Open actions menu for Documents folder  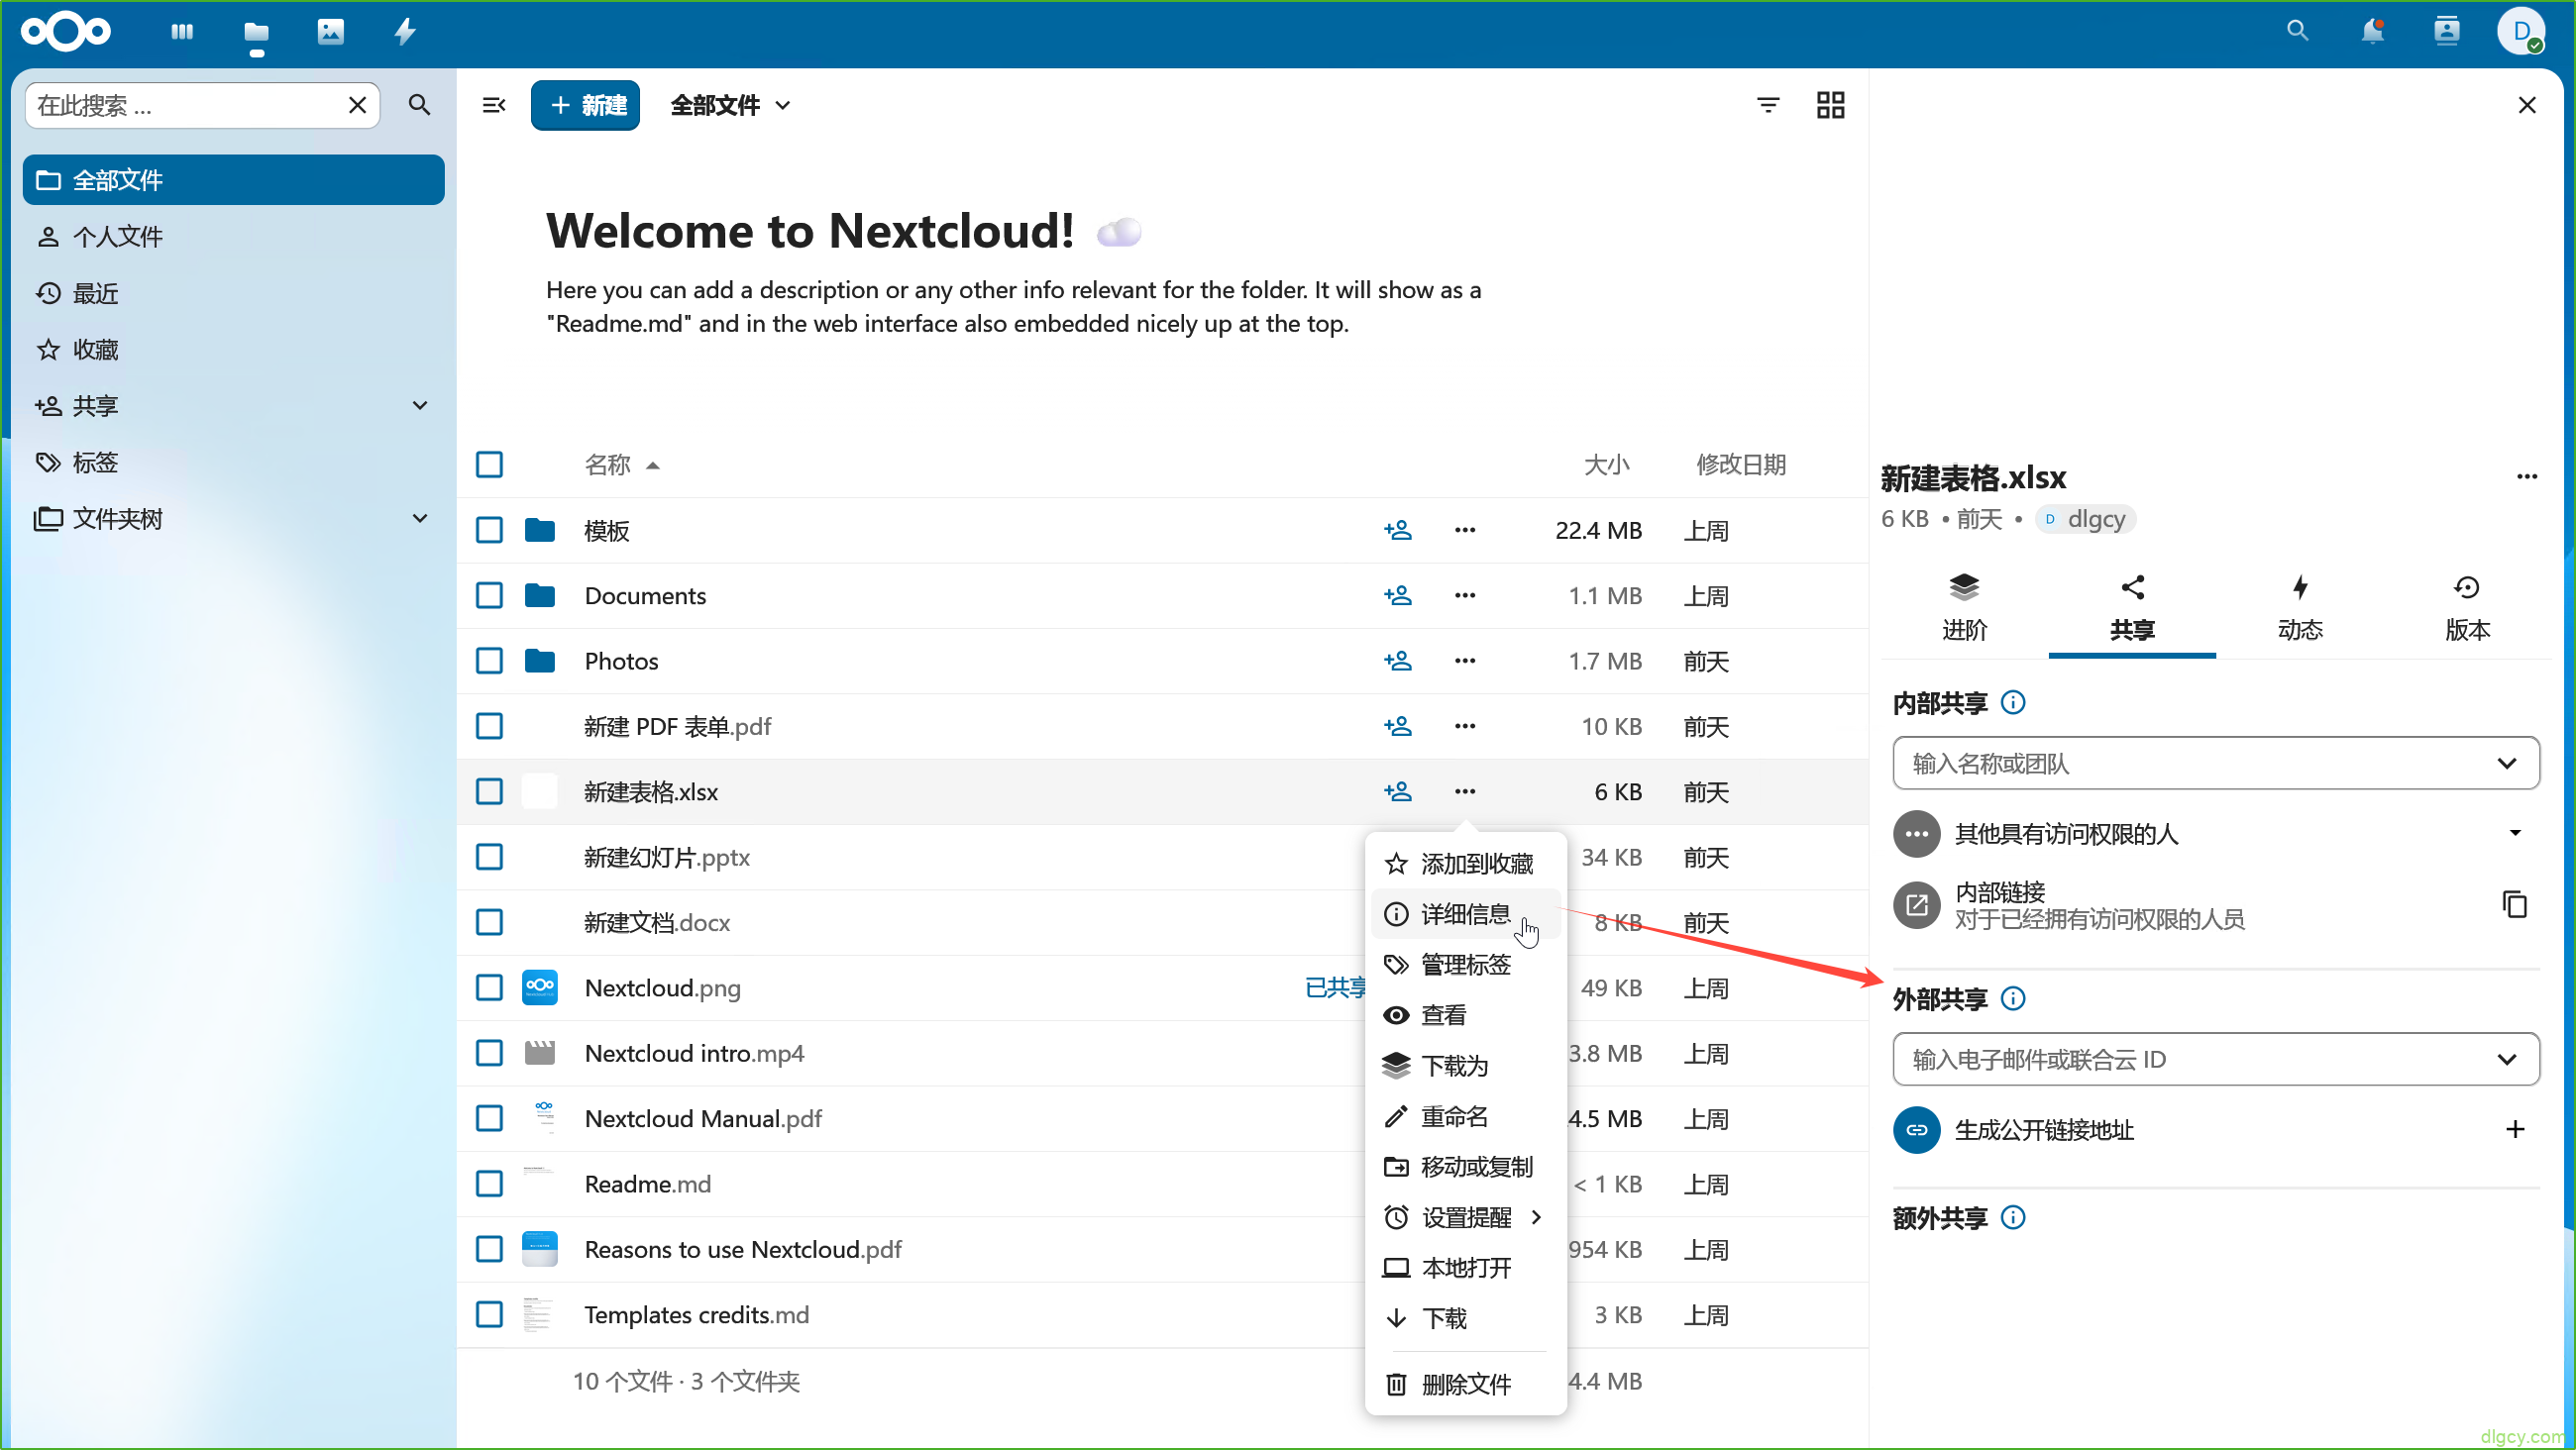(1465, 595)
